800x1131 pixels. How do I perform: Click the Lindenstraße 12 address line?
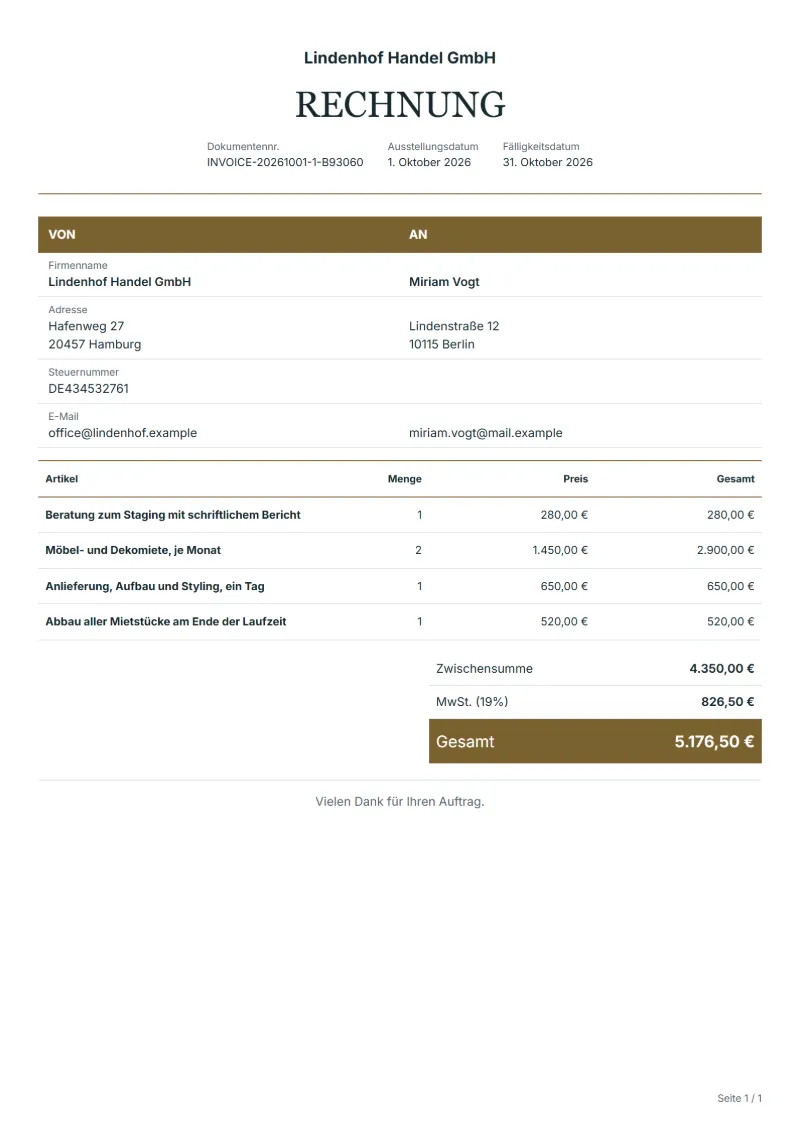(454, 326)
